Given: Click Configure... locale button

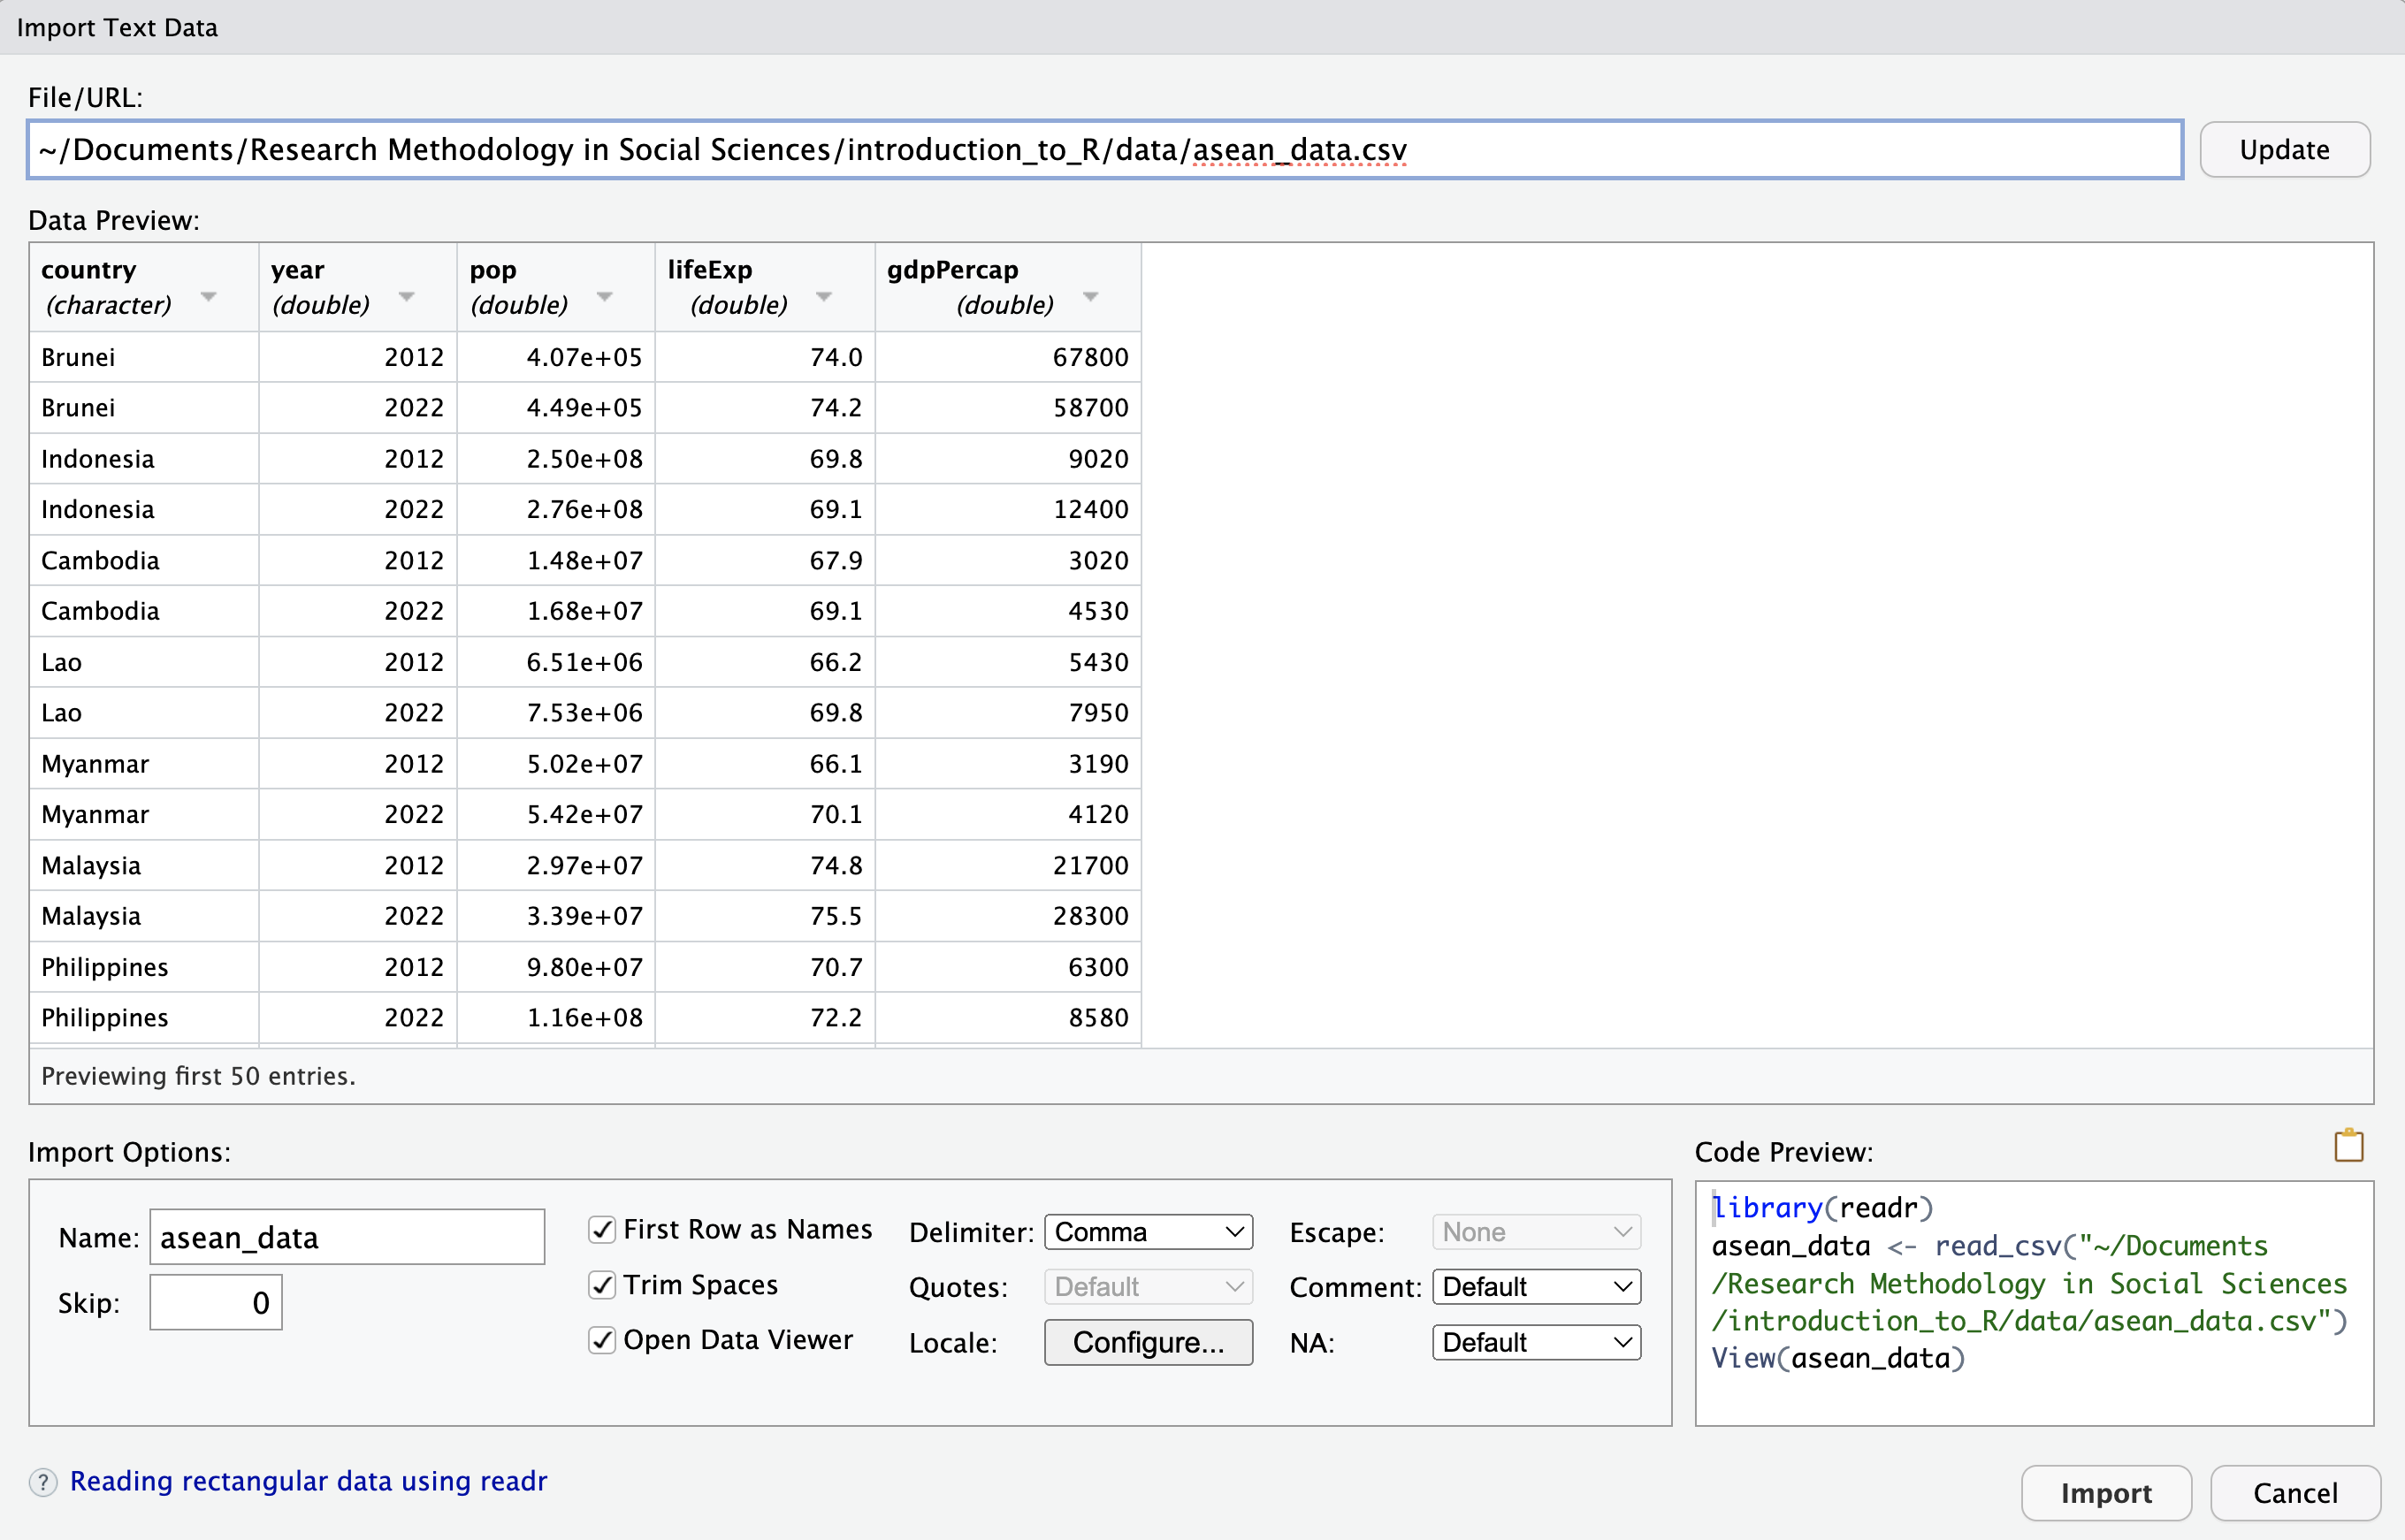Looking at the screenshot, I should [1148, 1343].
